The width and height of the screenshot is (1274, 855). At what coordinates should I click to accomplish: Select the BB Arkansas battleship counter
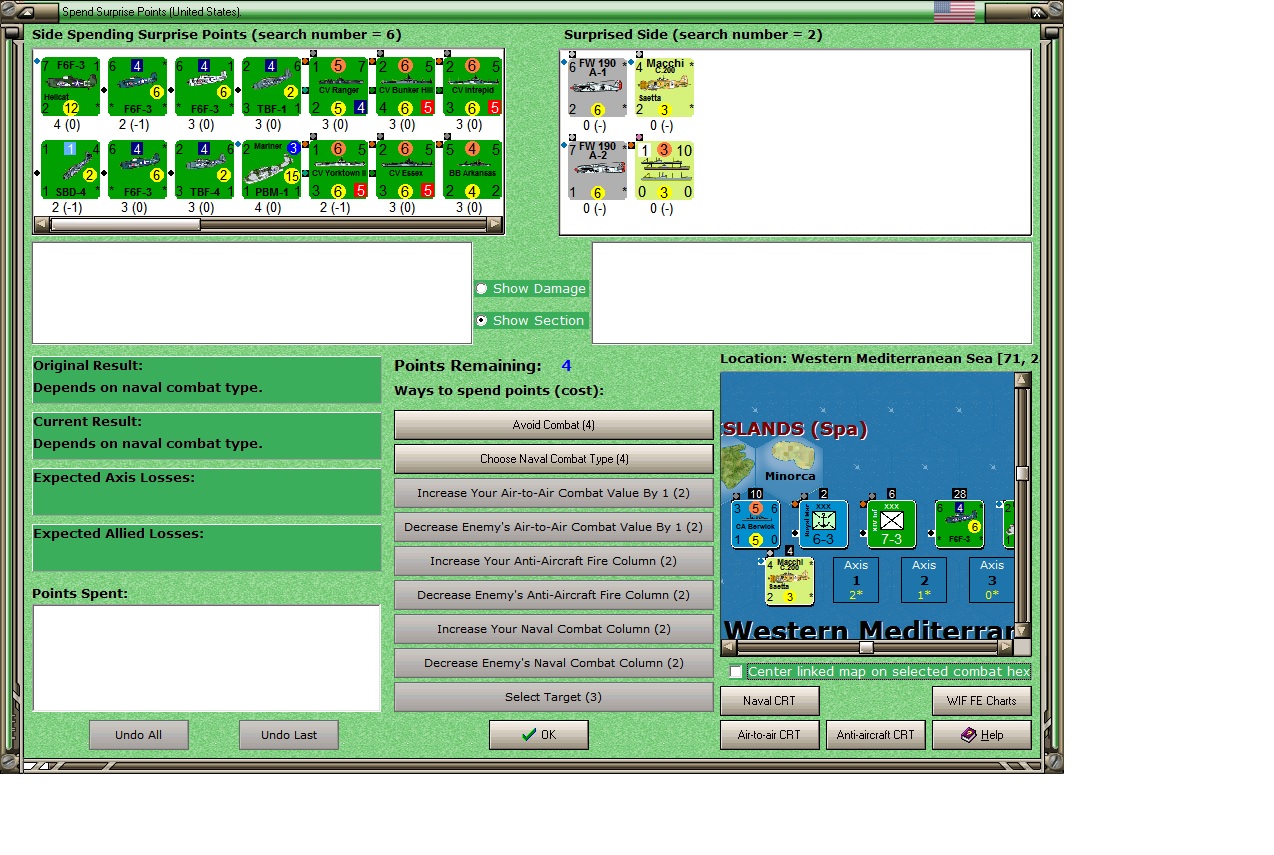473,170
